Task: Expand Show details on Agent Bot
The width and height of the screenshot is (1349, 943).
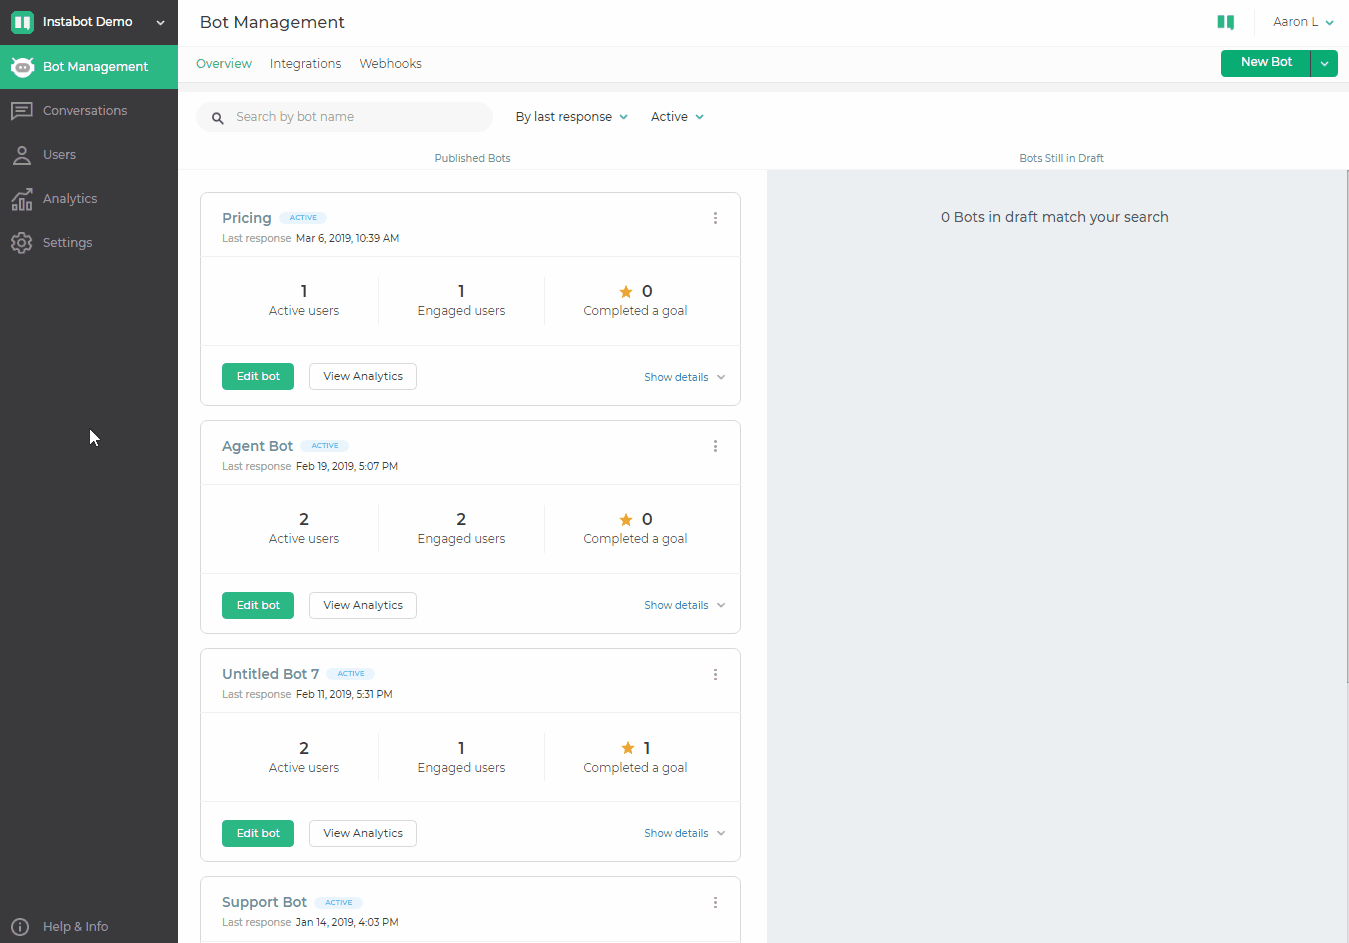Action: (685, 605)
